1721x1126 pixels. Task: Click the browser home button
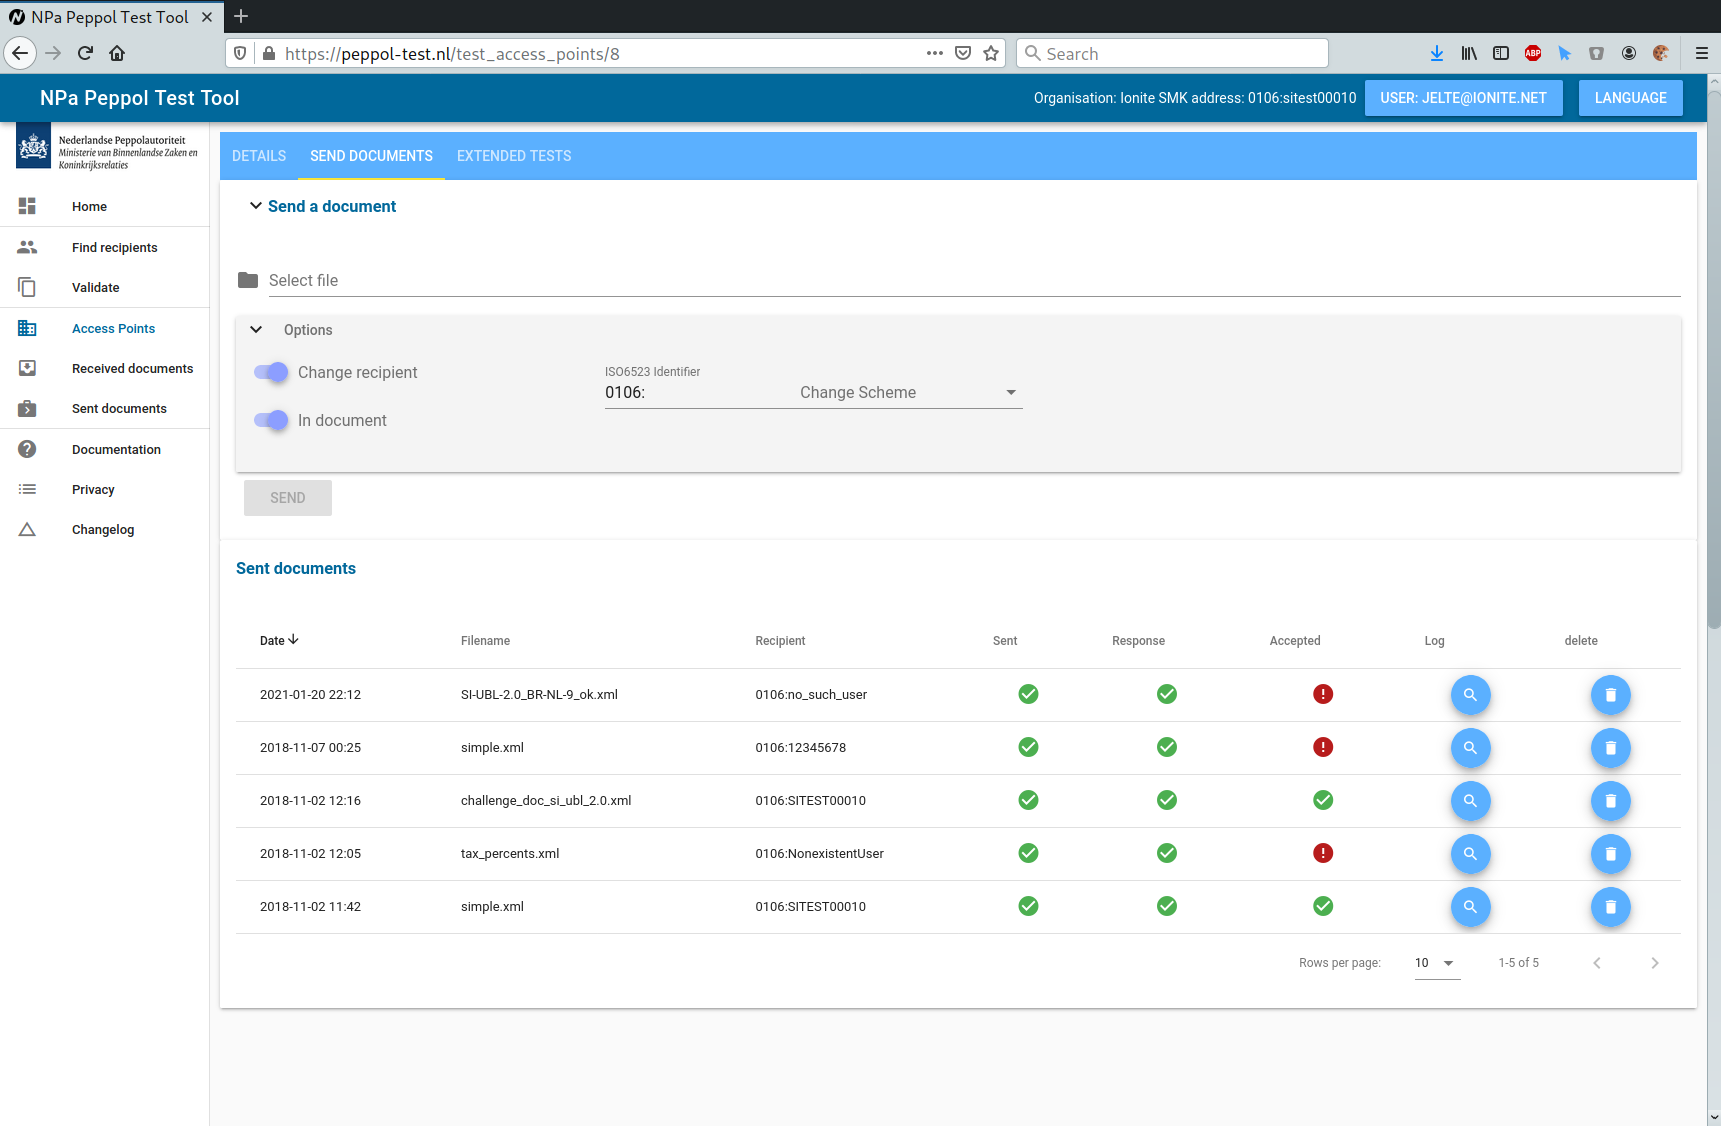pyautogui.click(x=117, y=53)
